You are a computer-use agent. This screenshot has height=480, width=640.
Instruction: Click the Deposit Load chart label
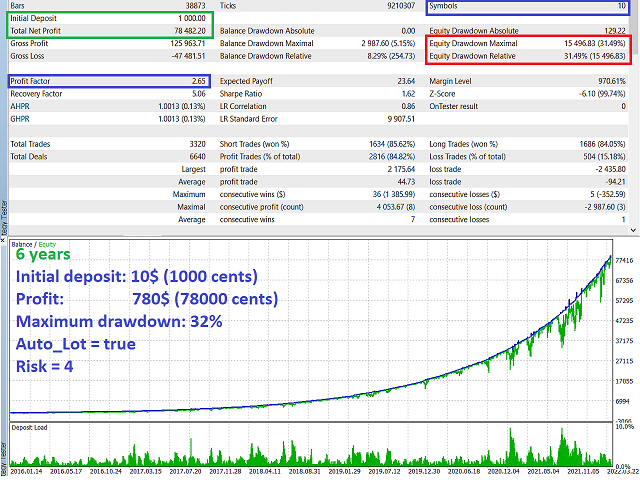pos(29,428)
